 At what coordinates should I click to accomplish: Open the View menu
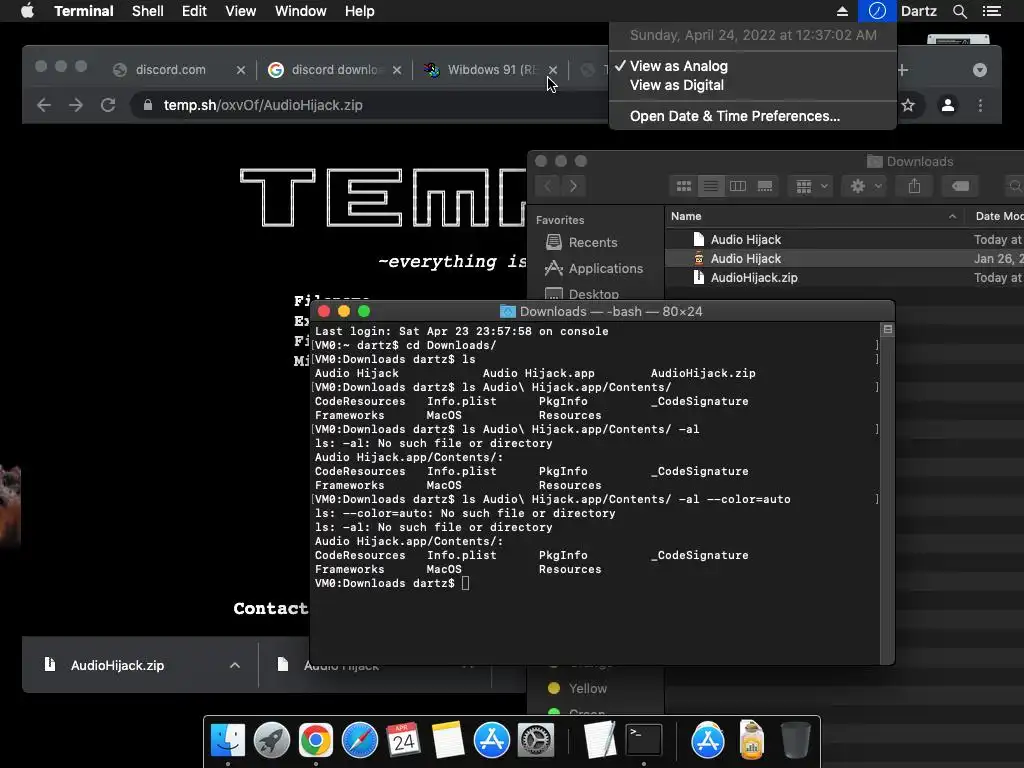(x=240, y=11)
